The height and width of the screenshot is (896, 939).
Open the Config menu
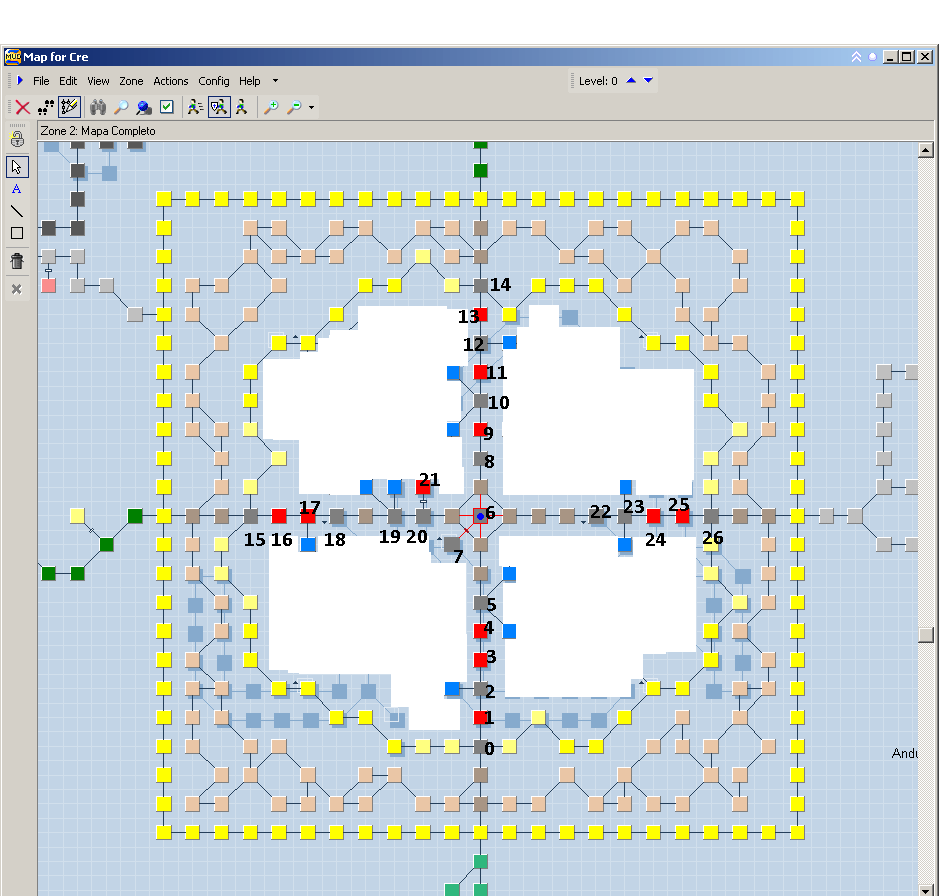pyautogui.click(x=213, y=81)
